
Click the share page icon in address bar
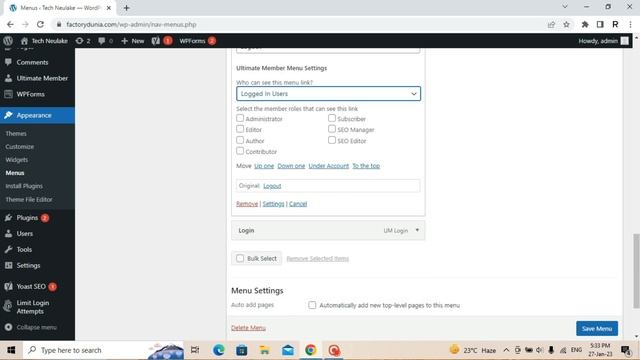point(551,24)
